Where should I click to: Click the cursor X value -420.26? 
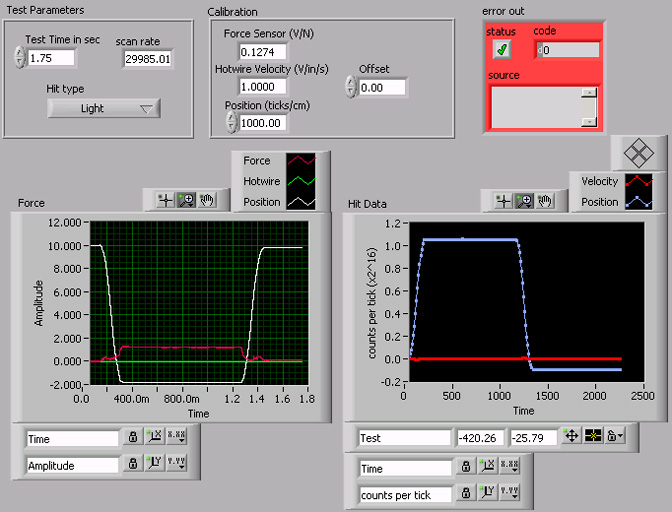pos(480,438)
